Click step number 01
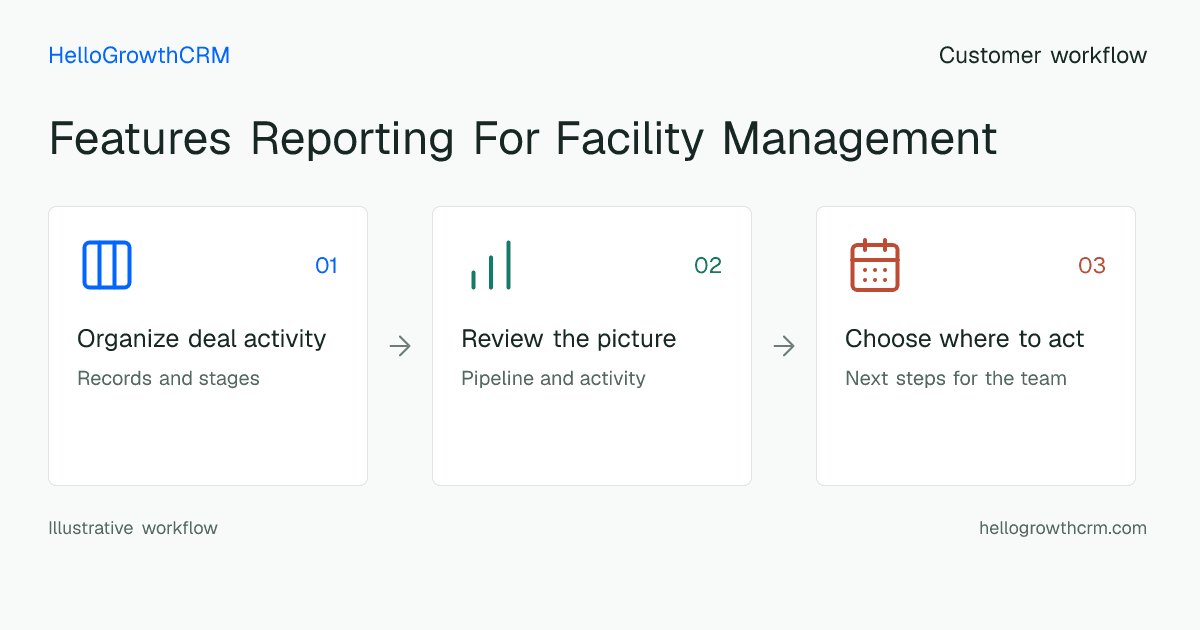The image size is (1200, 630). pos(327,266)
